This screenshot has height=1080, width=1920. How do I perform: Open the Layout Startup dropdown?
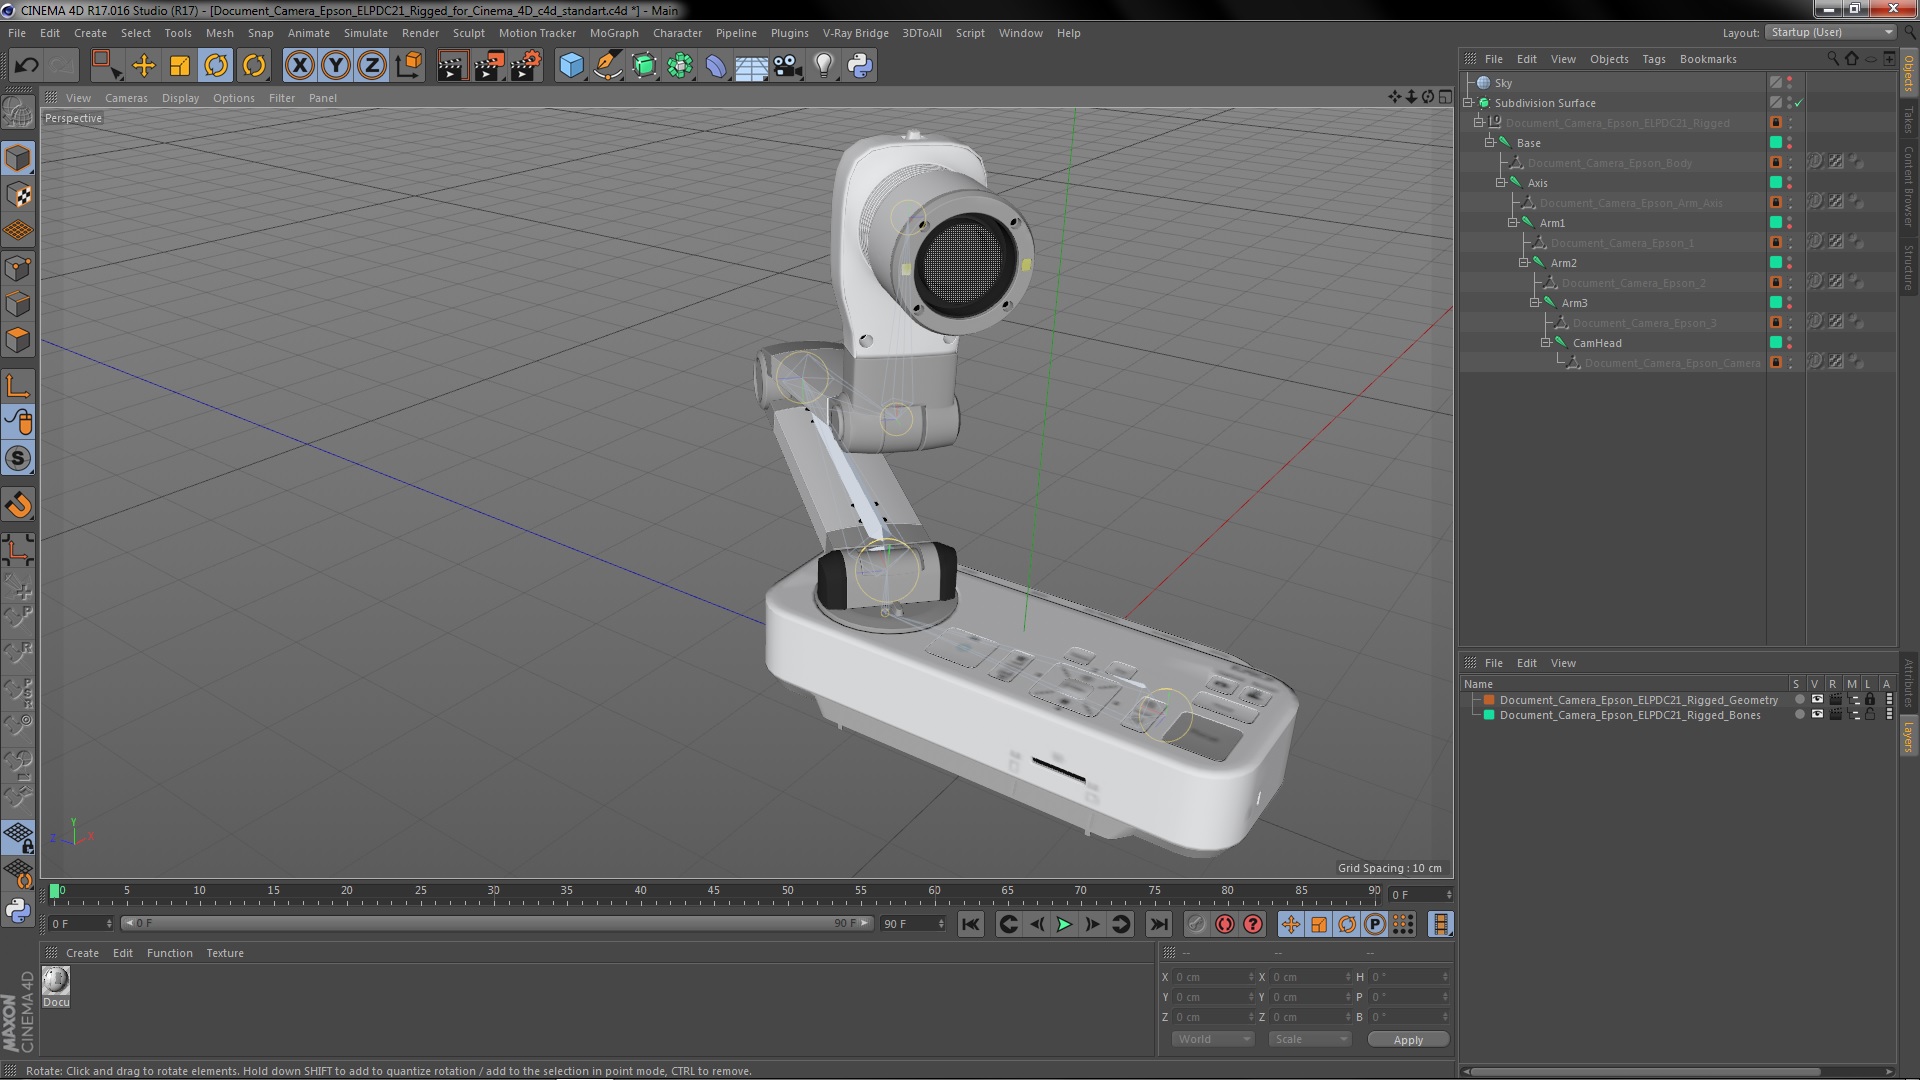tap(1831, 32)
